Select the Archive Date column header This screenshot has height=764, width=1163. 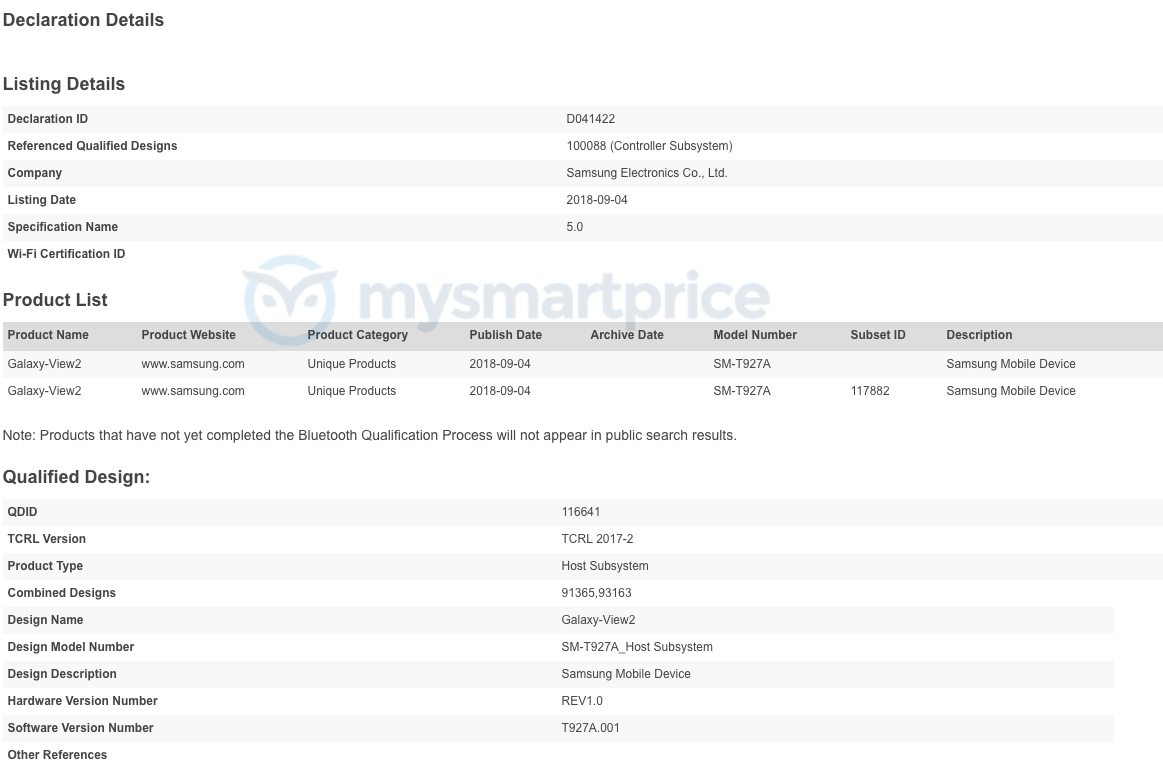pos(627,335)
